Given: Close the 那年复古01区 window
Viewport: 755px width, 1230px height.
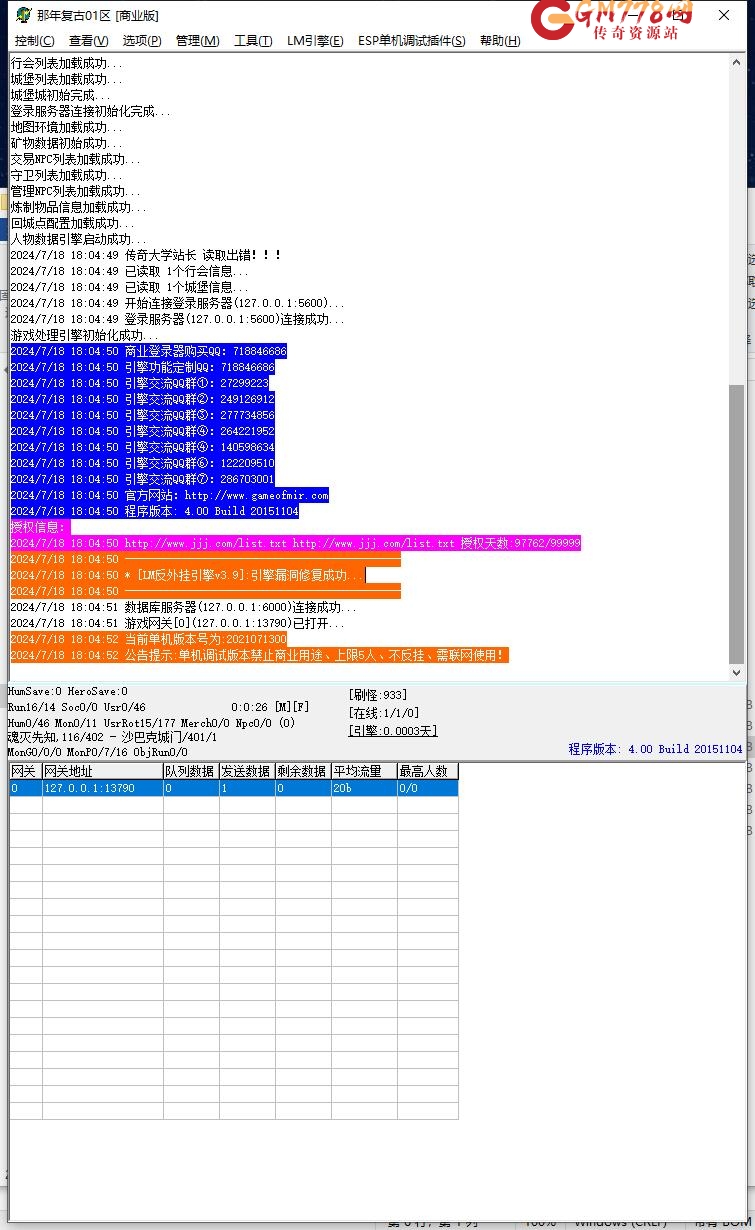Looking at the screenshot, I should [x=724, y=16].
